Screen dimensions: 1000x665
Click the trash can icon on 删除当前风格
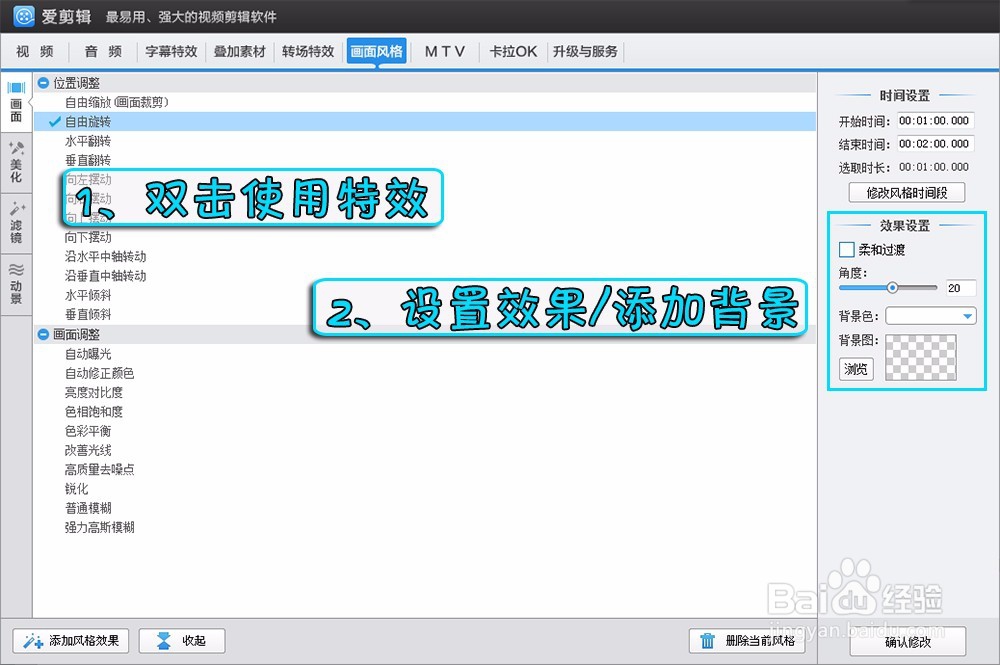[707, 641]
